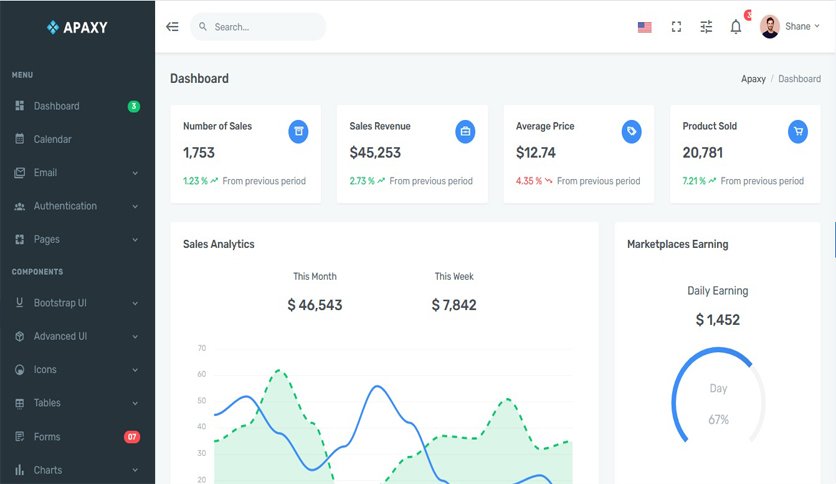
Task: Click the Product Sold cart icon
Action: [798, 131]
